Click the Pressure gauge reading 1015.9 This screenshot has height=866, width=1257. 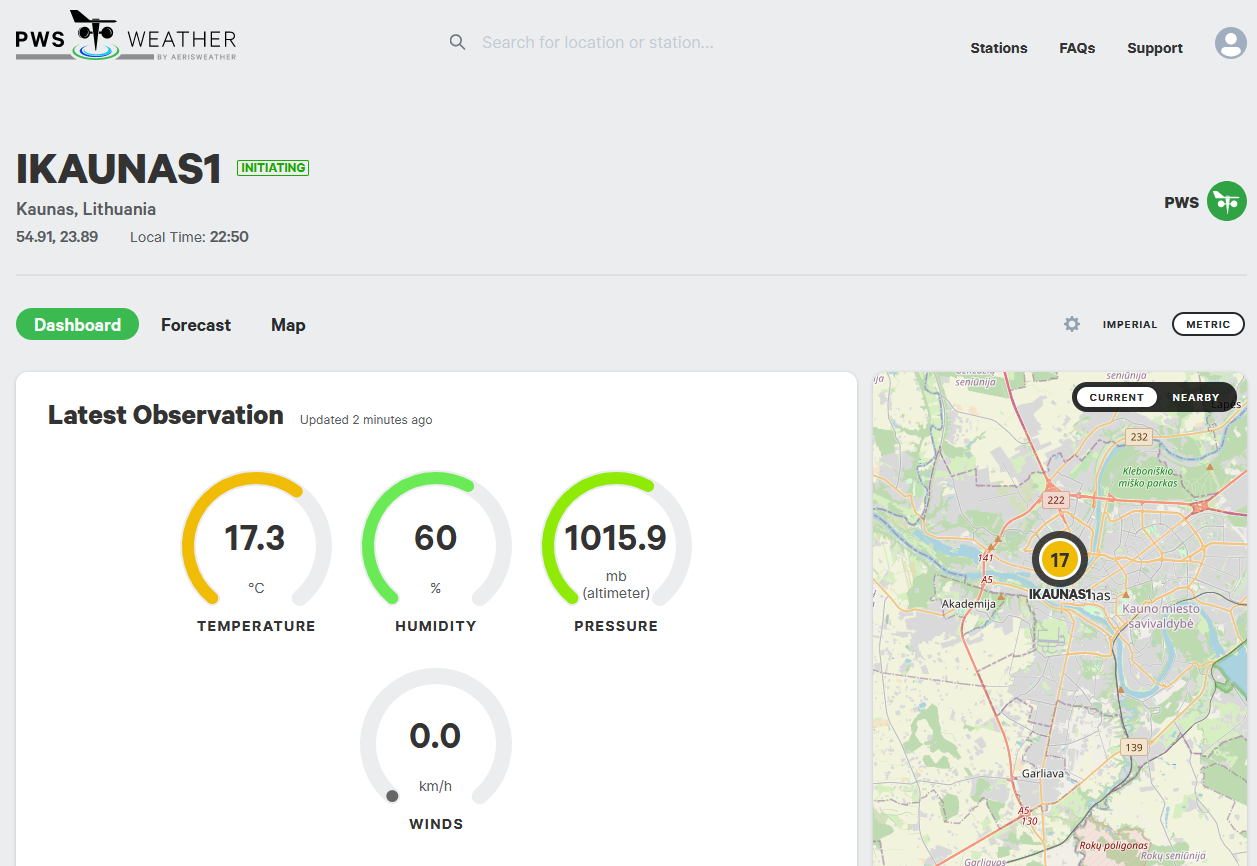[616, 540]
